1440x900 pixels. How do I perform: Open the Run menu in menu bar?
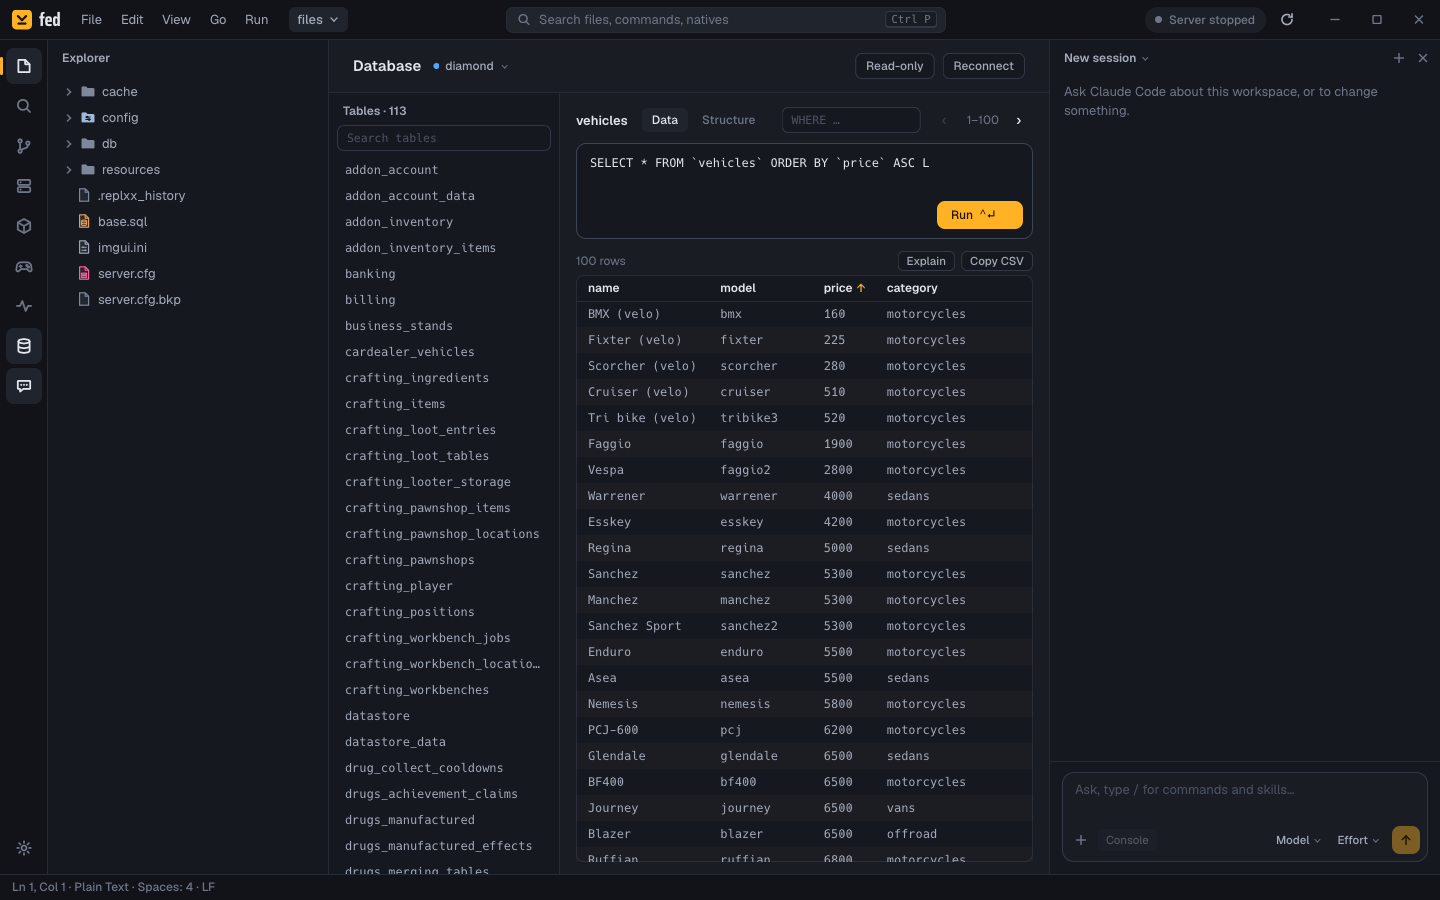tap(257, 19)
